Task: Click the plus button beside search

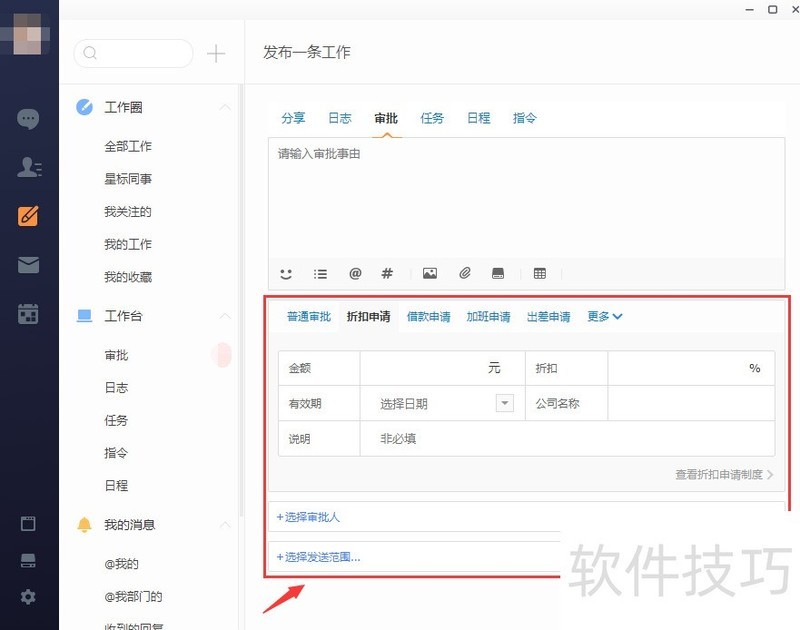Action: [x=216, y=54]
